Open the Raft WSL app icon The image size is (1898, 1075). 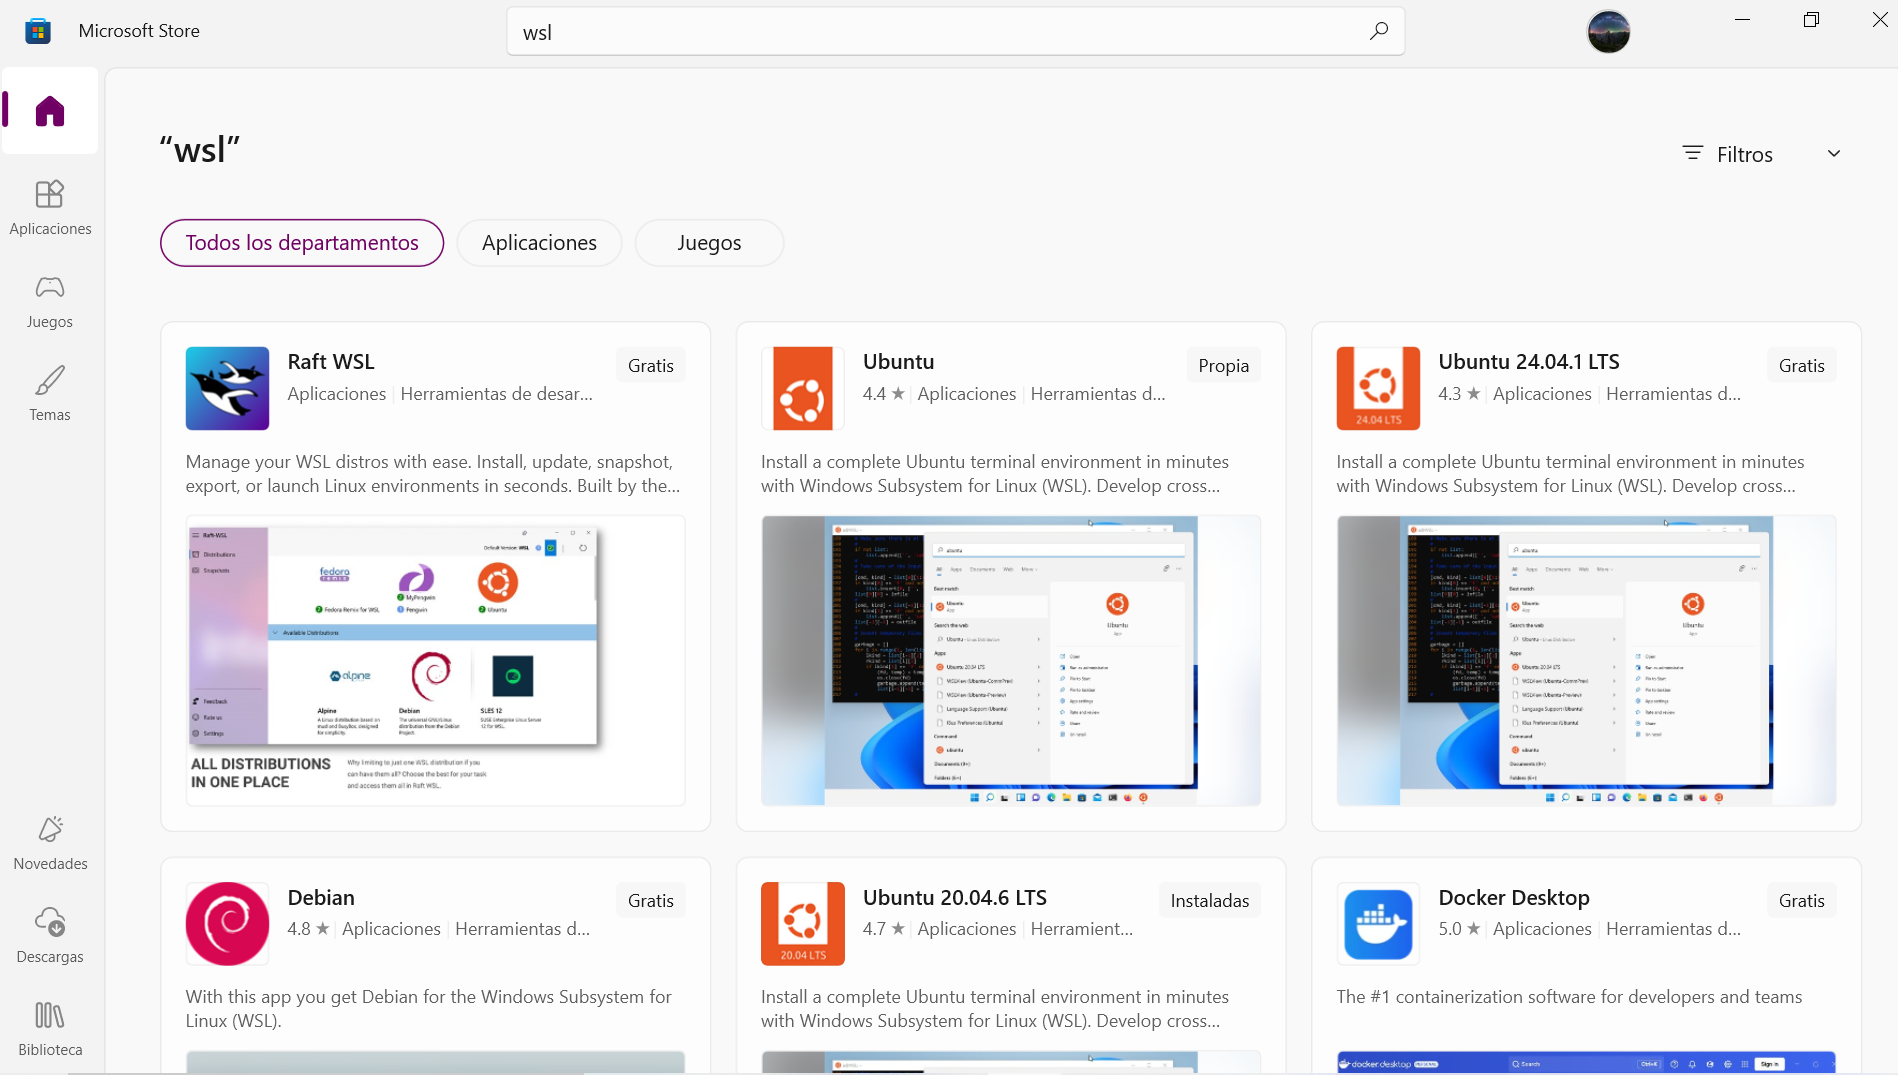click(227, 388)
